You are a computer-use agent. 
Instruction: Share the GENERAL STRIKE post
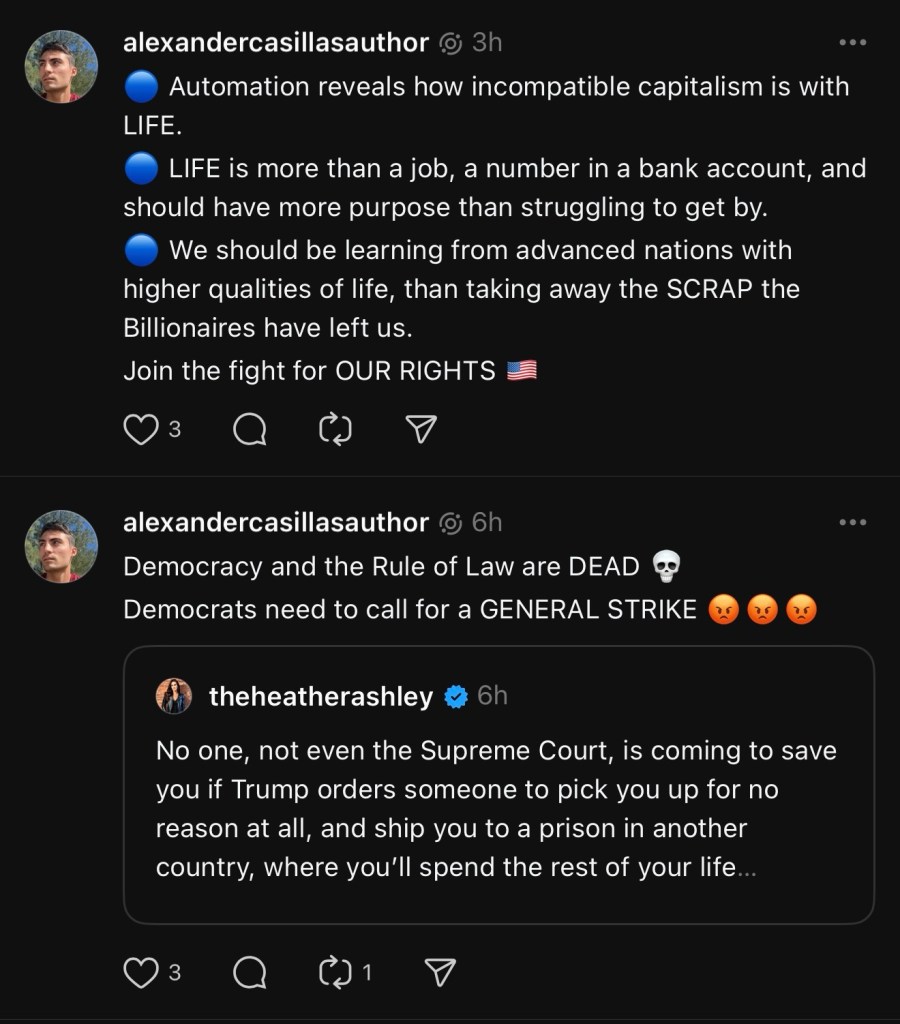[x=440, y=972]
